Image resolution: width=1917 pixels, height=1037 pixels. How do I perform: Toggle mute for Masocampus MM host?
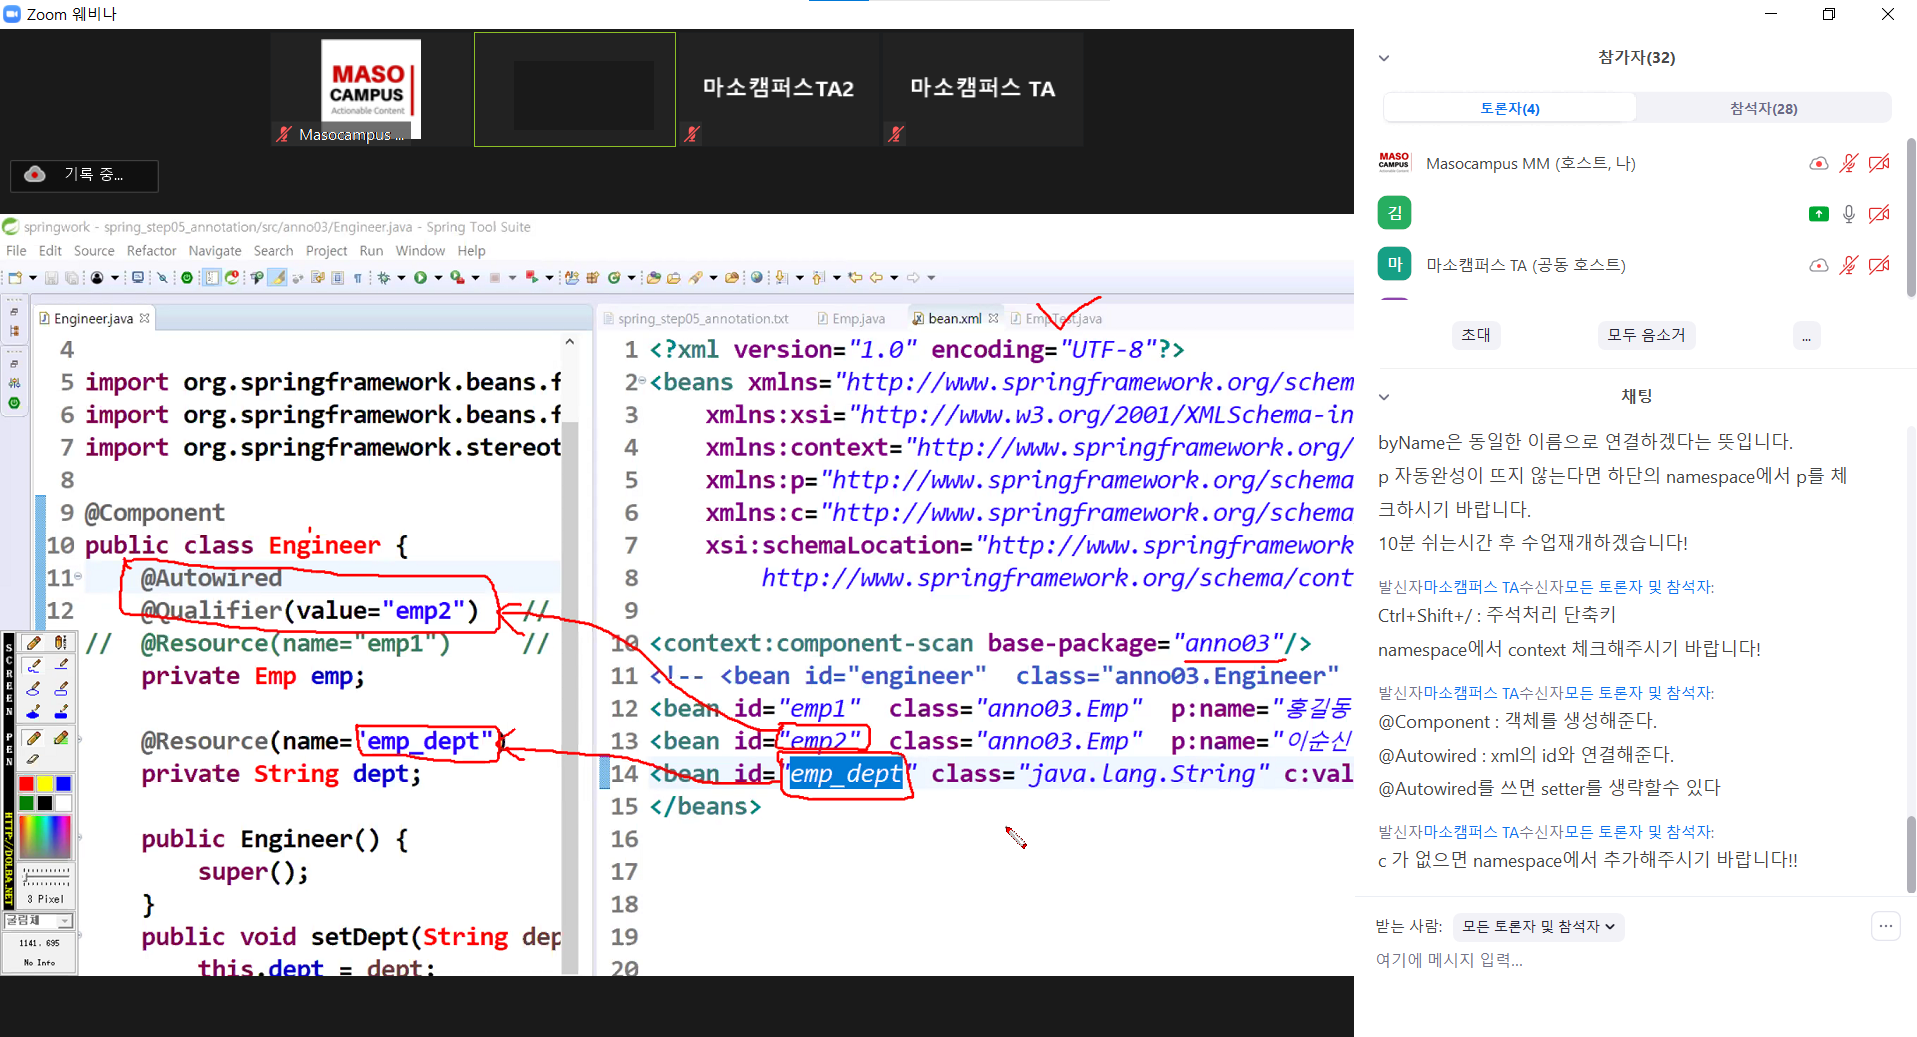click(1848, 163)
